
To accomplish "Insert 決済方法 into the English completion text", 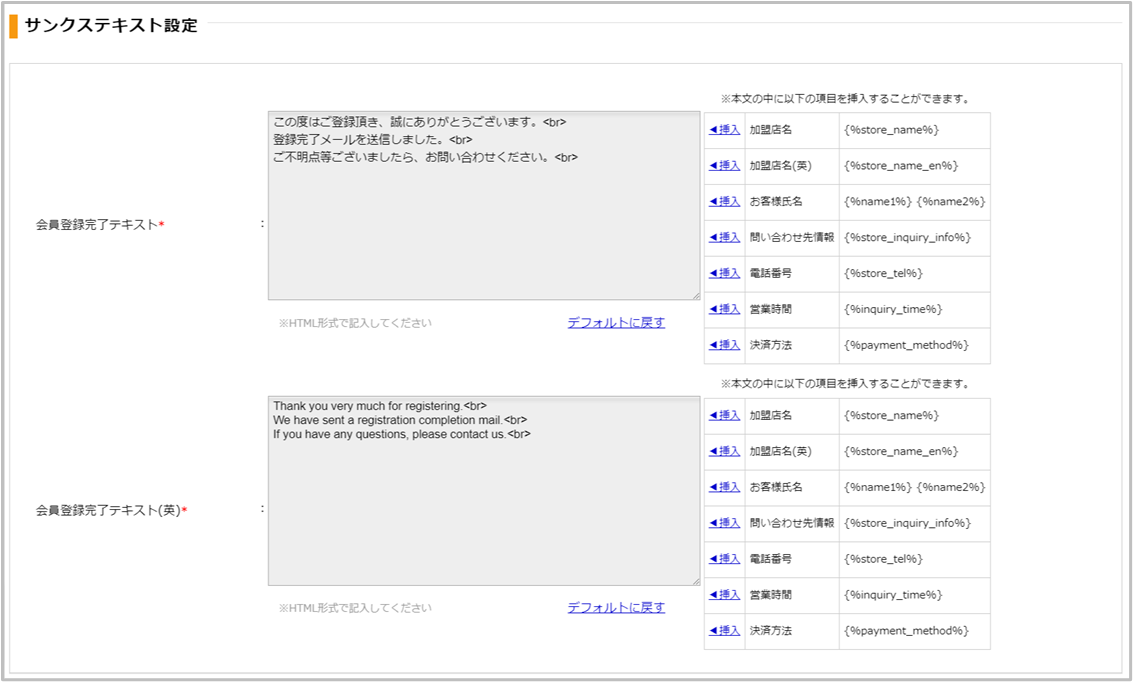I will point(724,631).
